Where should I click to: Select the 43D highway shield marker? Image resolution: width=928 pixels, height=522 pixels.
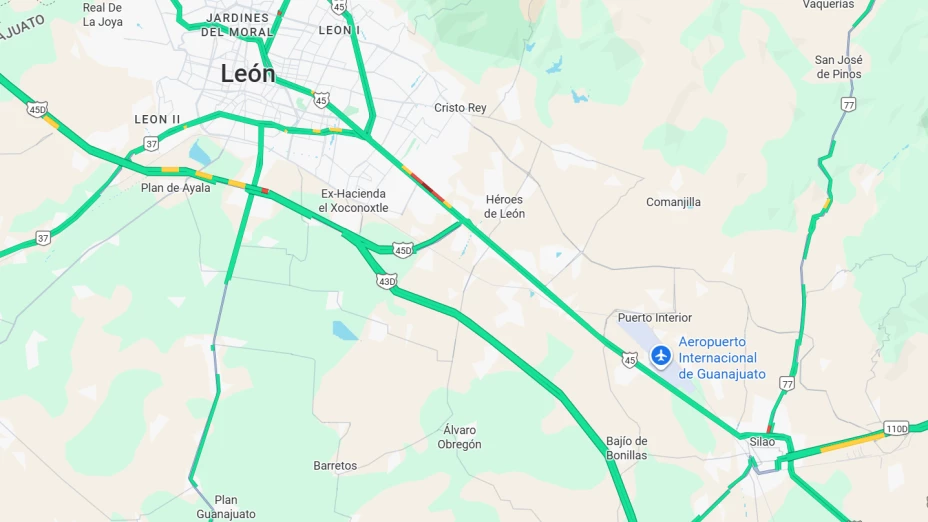(386, 282)
